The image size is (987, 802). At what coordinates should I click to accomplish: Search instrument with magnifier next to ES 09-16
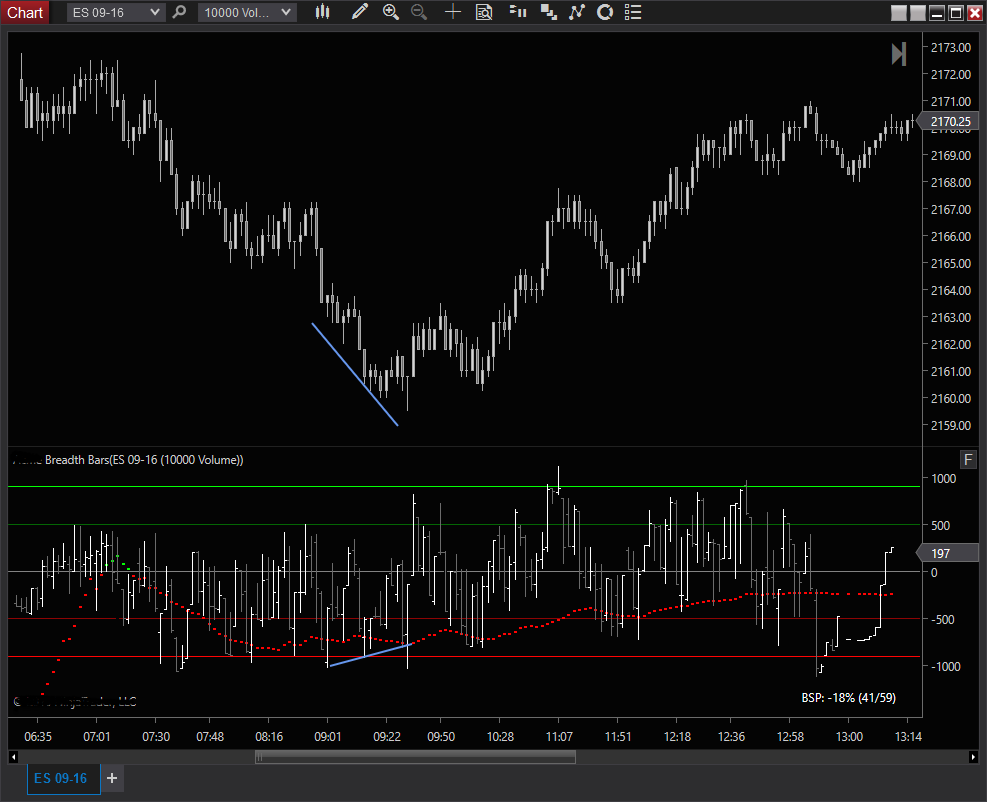pyautogui.click(x=179, y=13)
